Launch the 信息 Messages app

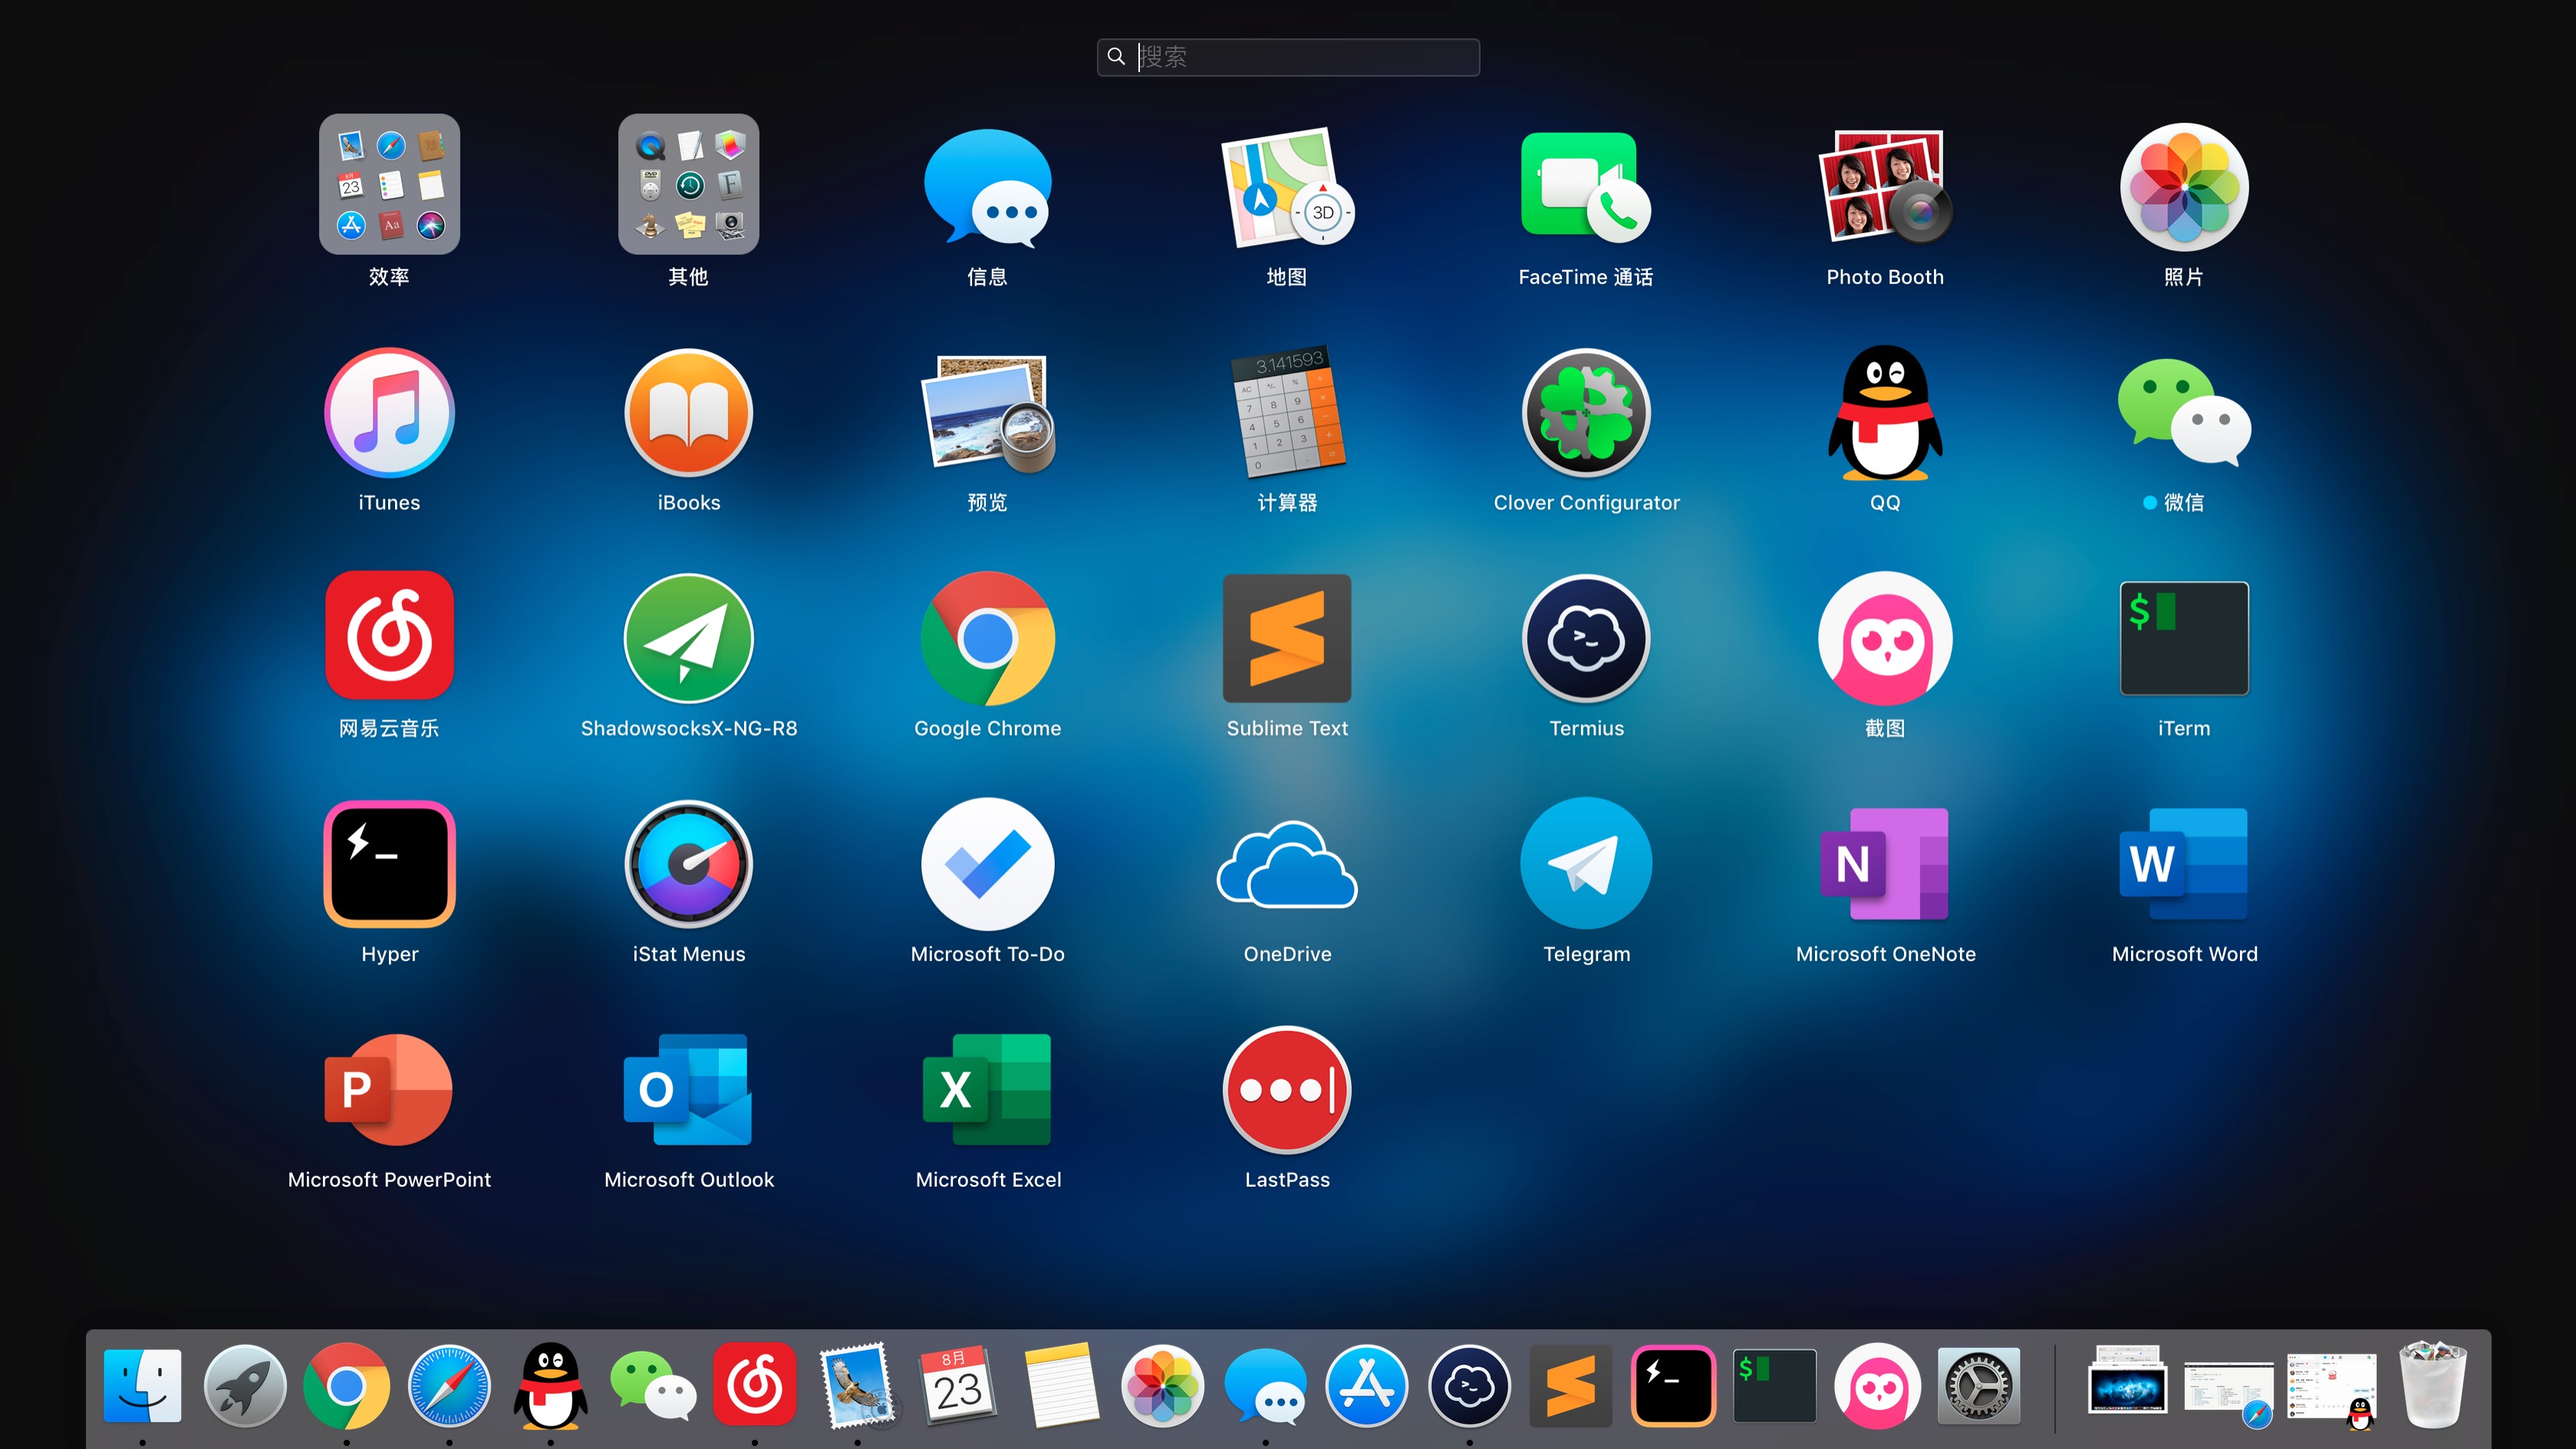click(987, 187)
